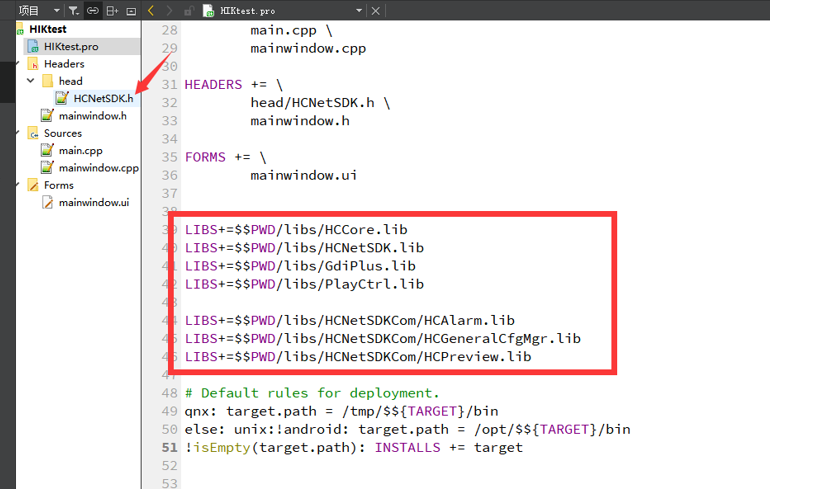Click the filter tree icon
This screenshot has width=821, height=489.
[x=74, y=10]
